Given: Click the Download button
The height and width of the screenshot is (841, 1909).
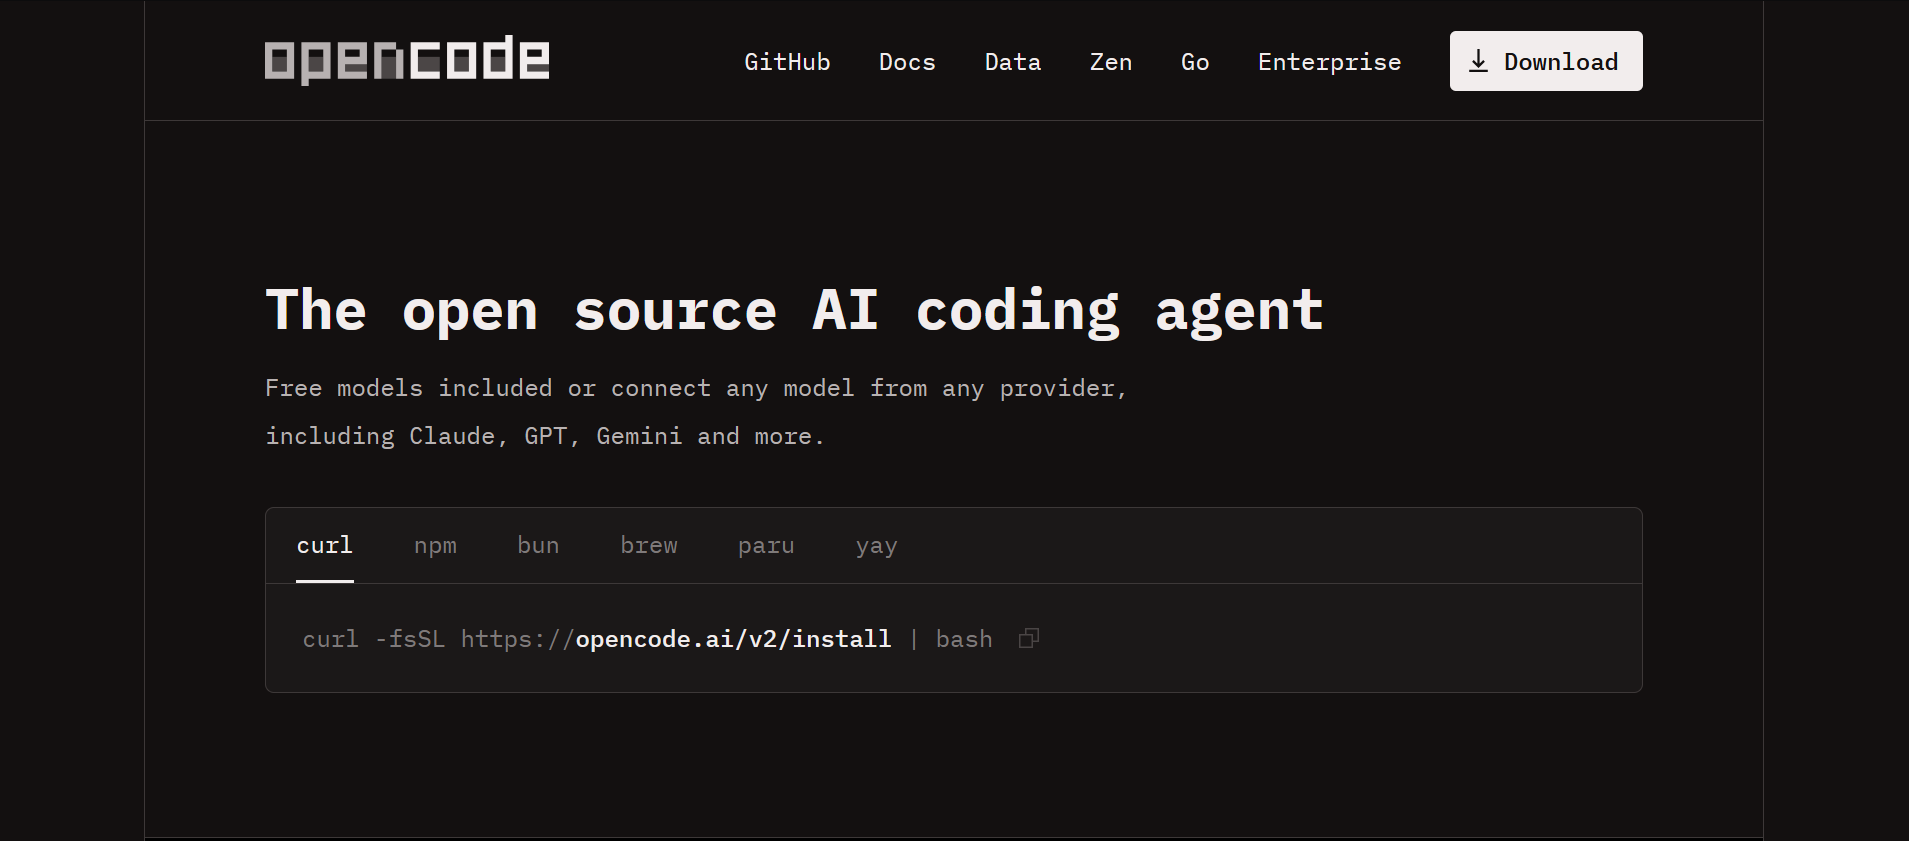Looking at the screenshot, I should [x=1546, y=61].
